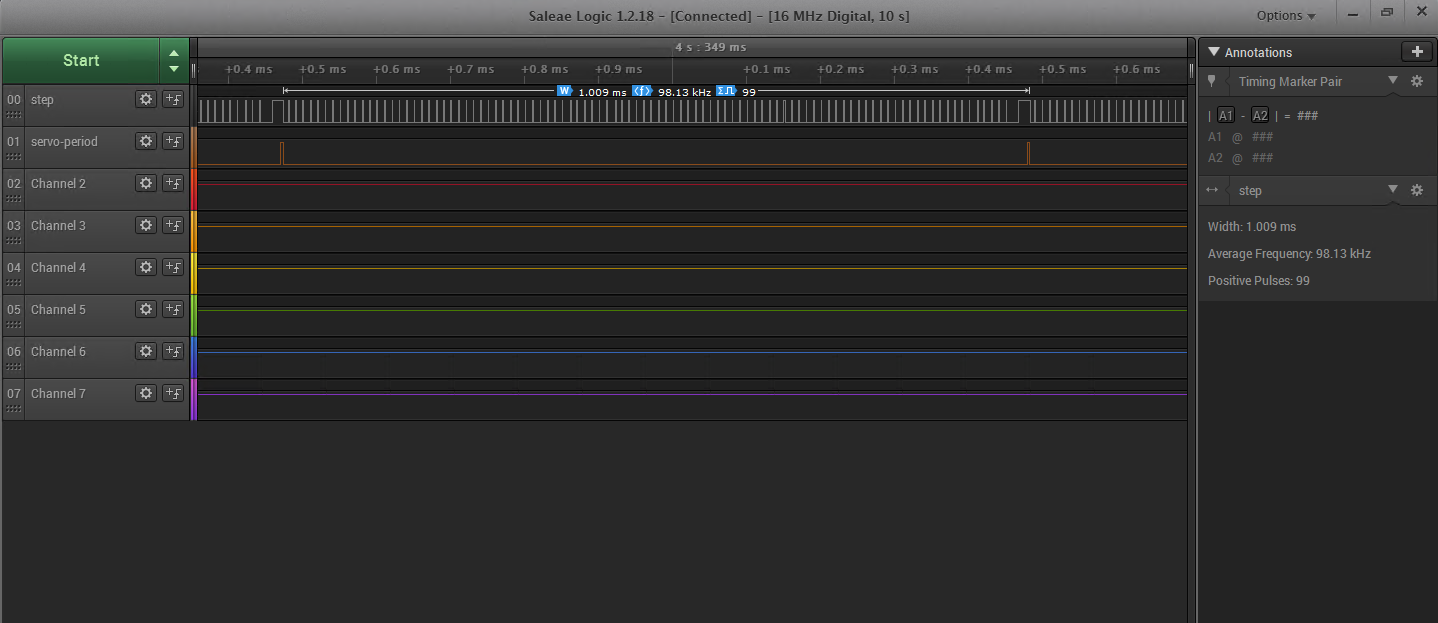Click the pulse count badge on measurement
Viewport: 1438px width, 623px height.
(x=726, y=91)
